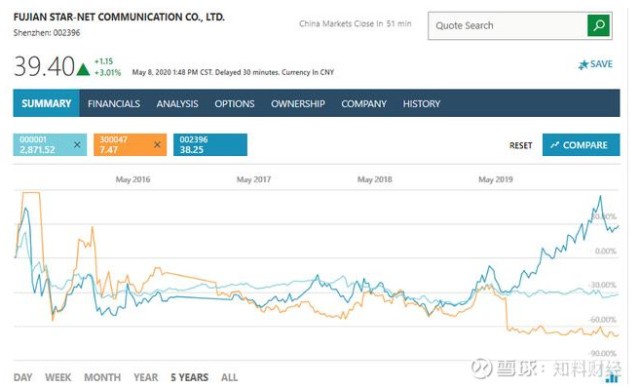Focus the Quote Search field

[508, 26]
